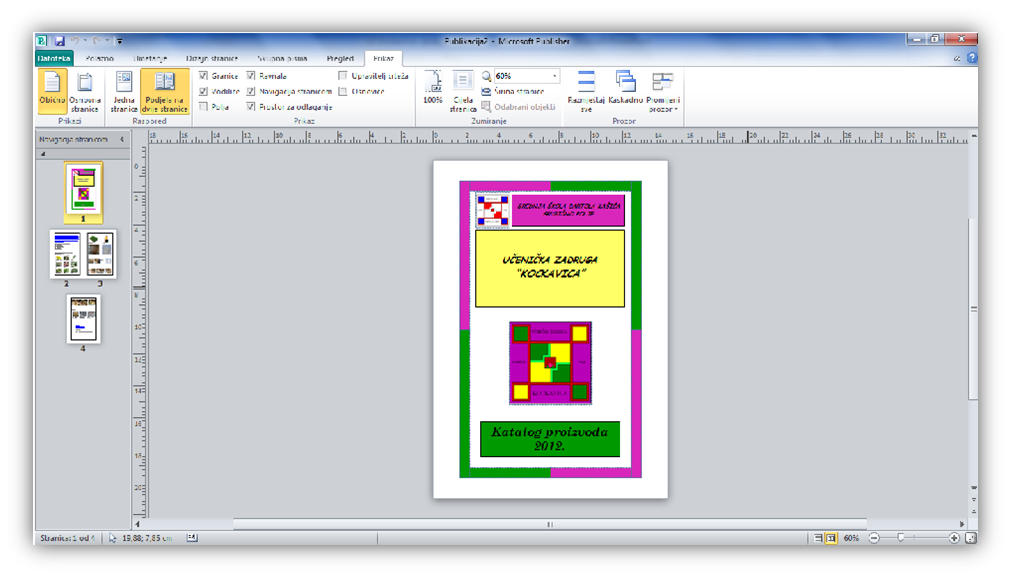
Task: Open the Promijeni prozor dropdown
Action: [x=663, y=91]
